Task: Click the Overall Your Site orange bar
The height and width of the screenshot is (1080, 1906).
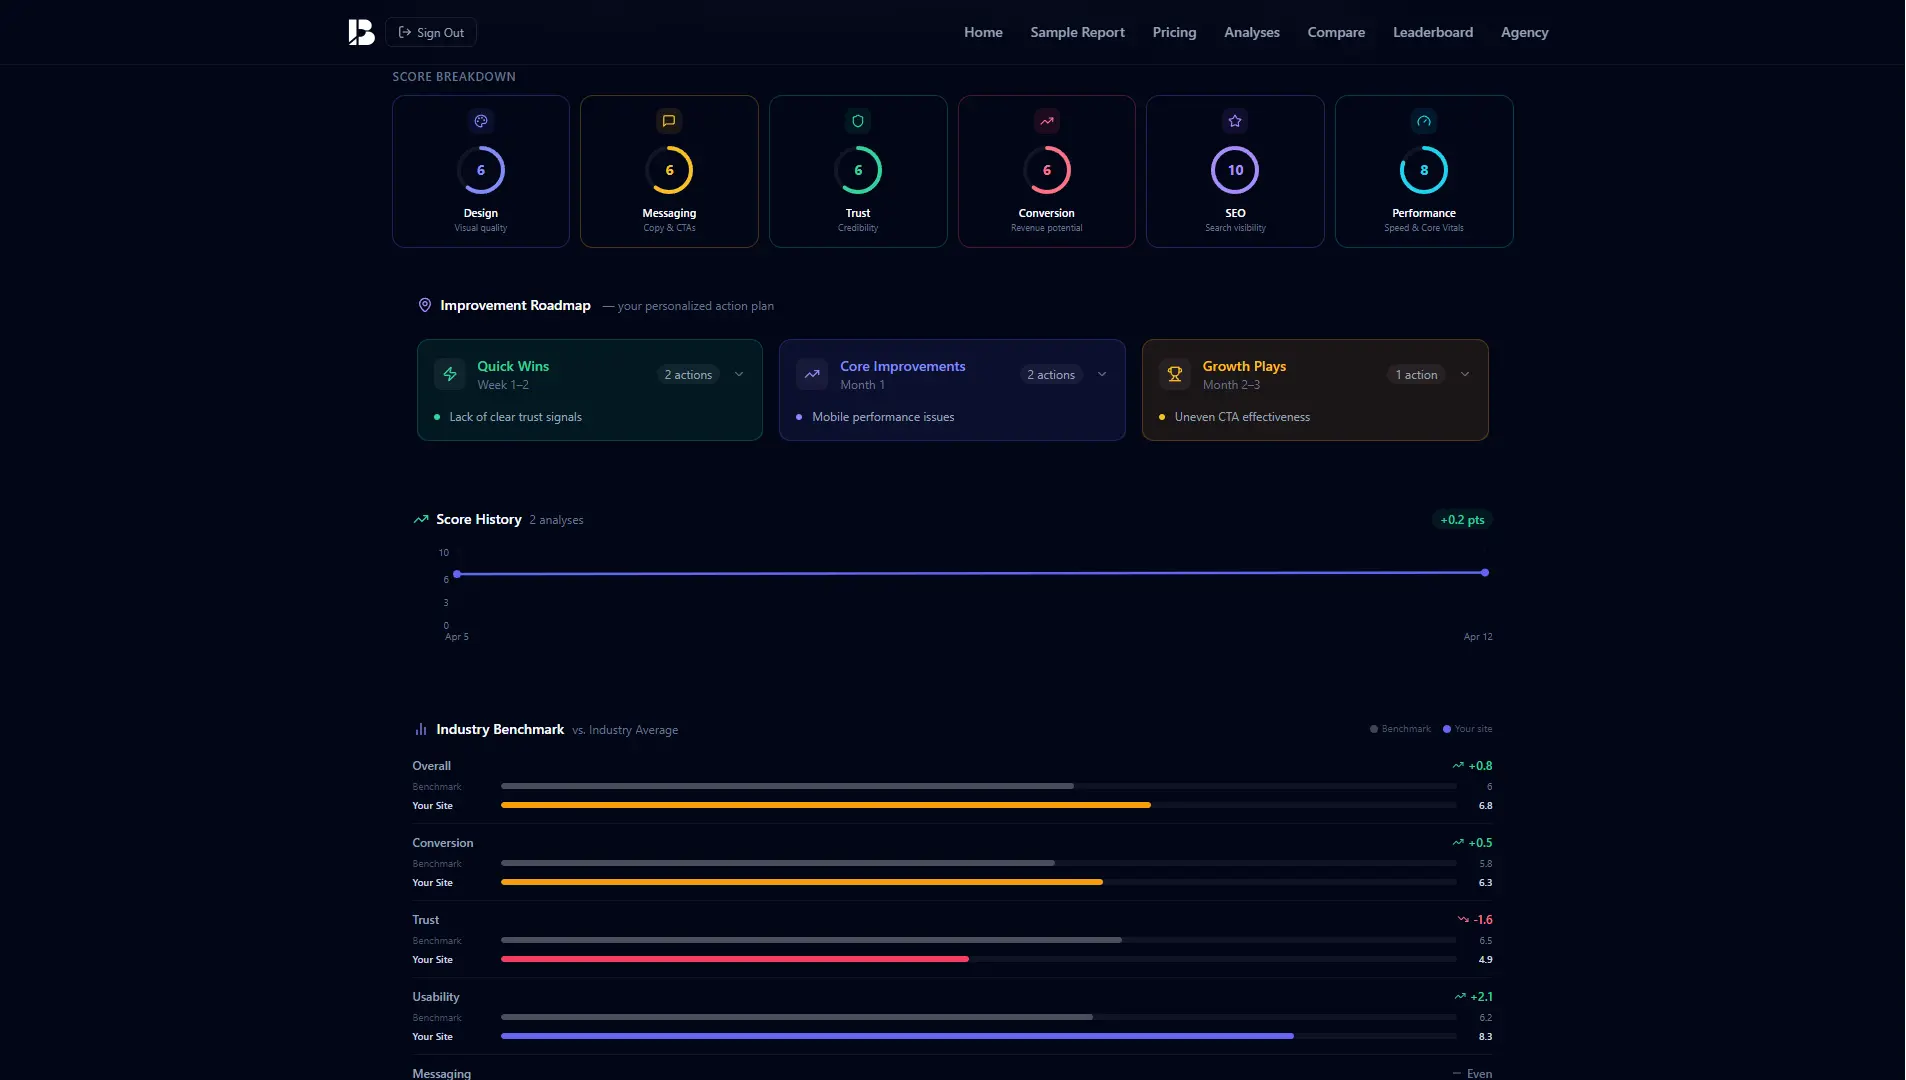Action: coord(826,805)
